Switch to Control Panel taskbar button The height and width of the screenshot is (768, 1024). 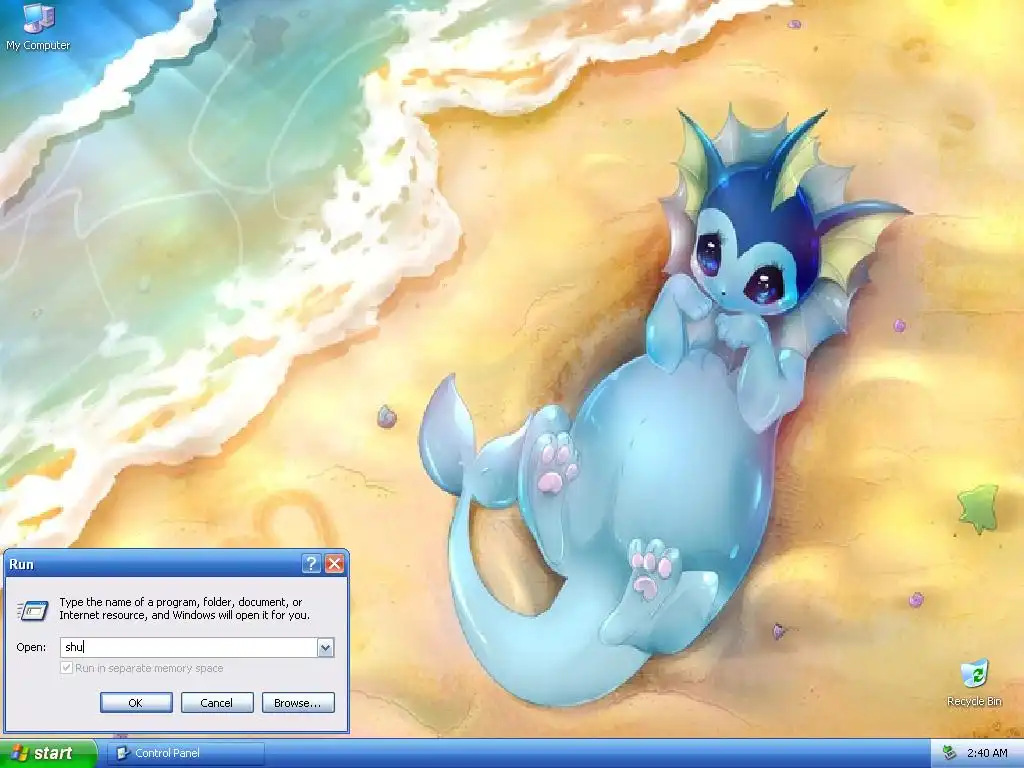point(186,753)
